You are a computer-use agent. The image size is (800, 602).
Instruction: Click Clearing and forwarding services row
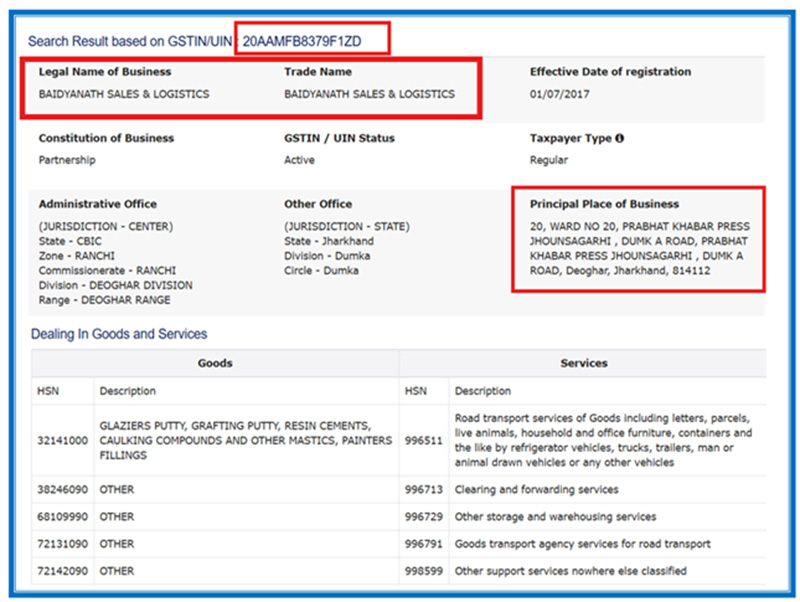point(536,490)
